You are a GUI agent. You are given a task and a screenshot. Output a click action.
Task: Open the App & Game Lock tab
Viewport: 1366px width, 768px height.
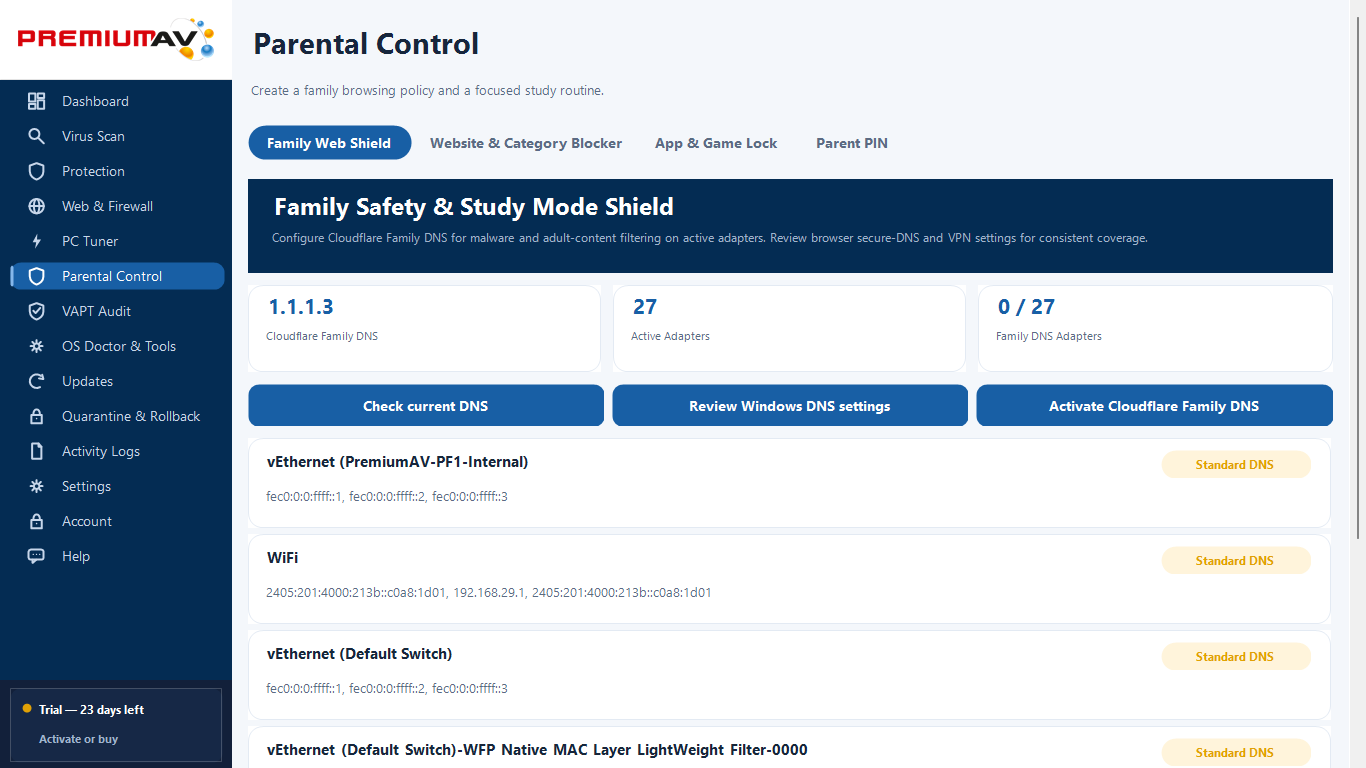pos(716,143)
